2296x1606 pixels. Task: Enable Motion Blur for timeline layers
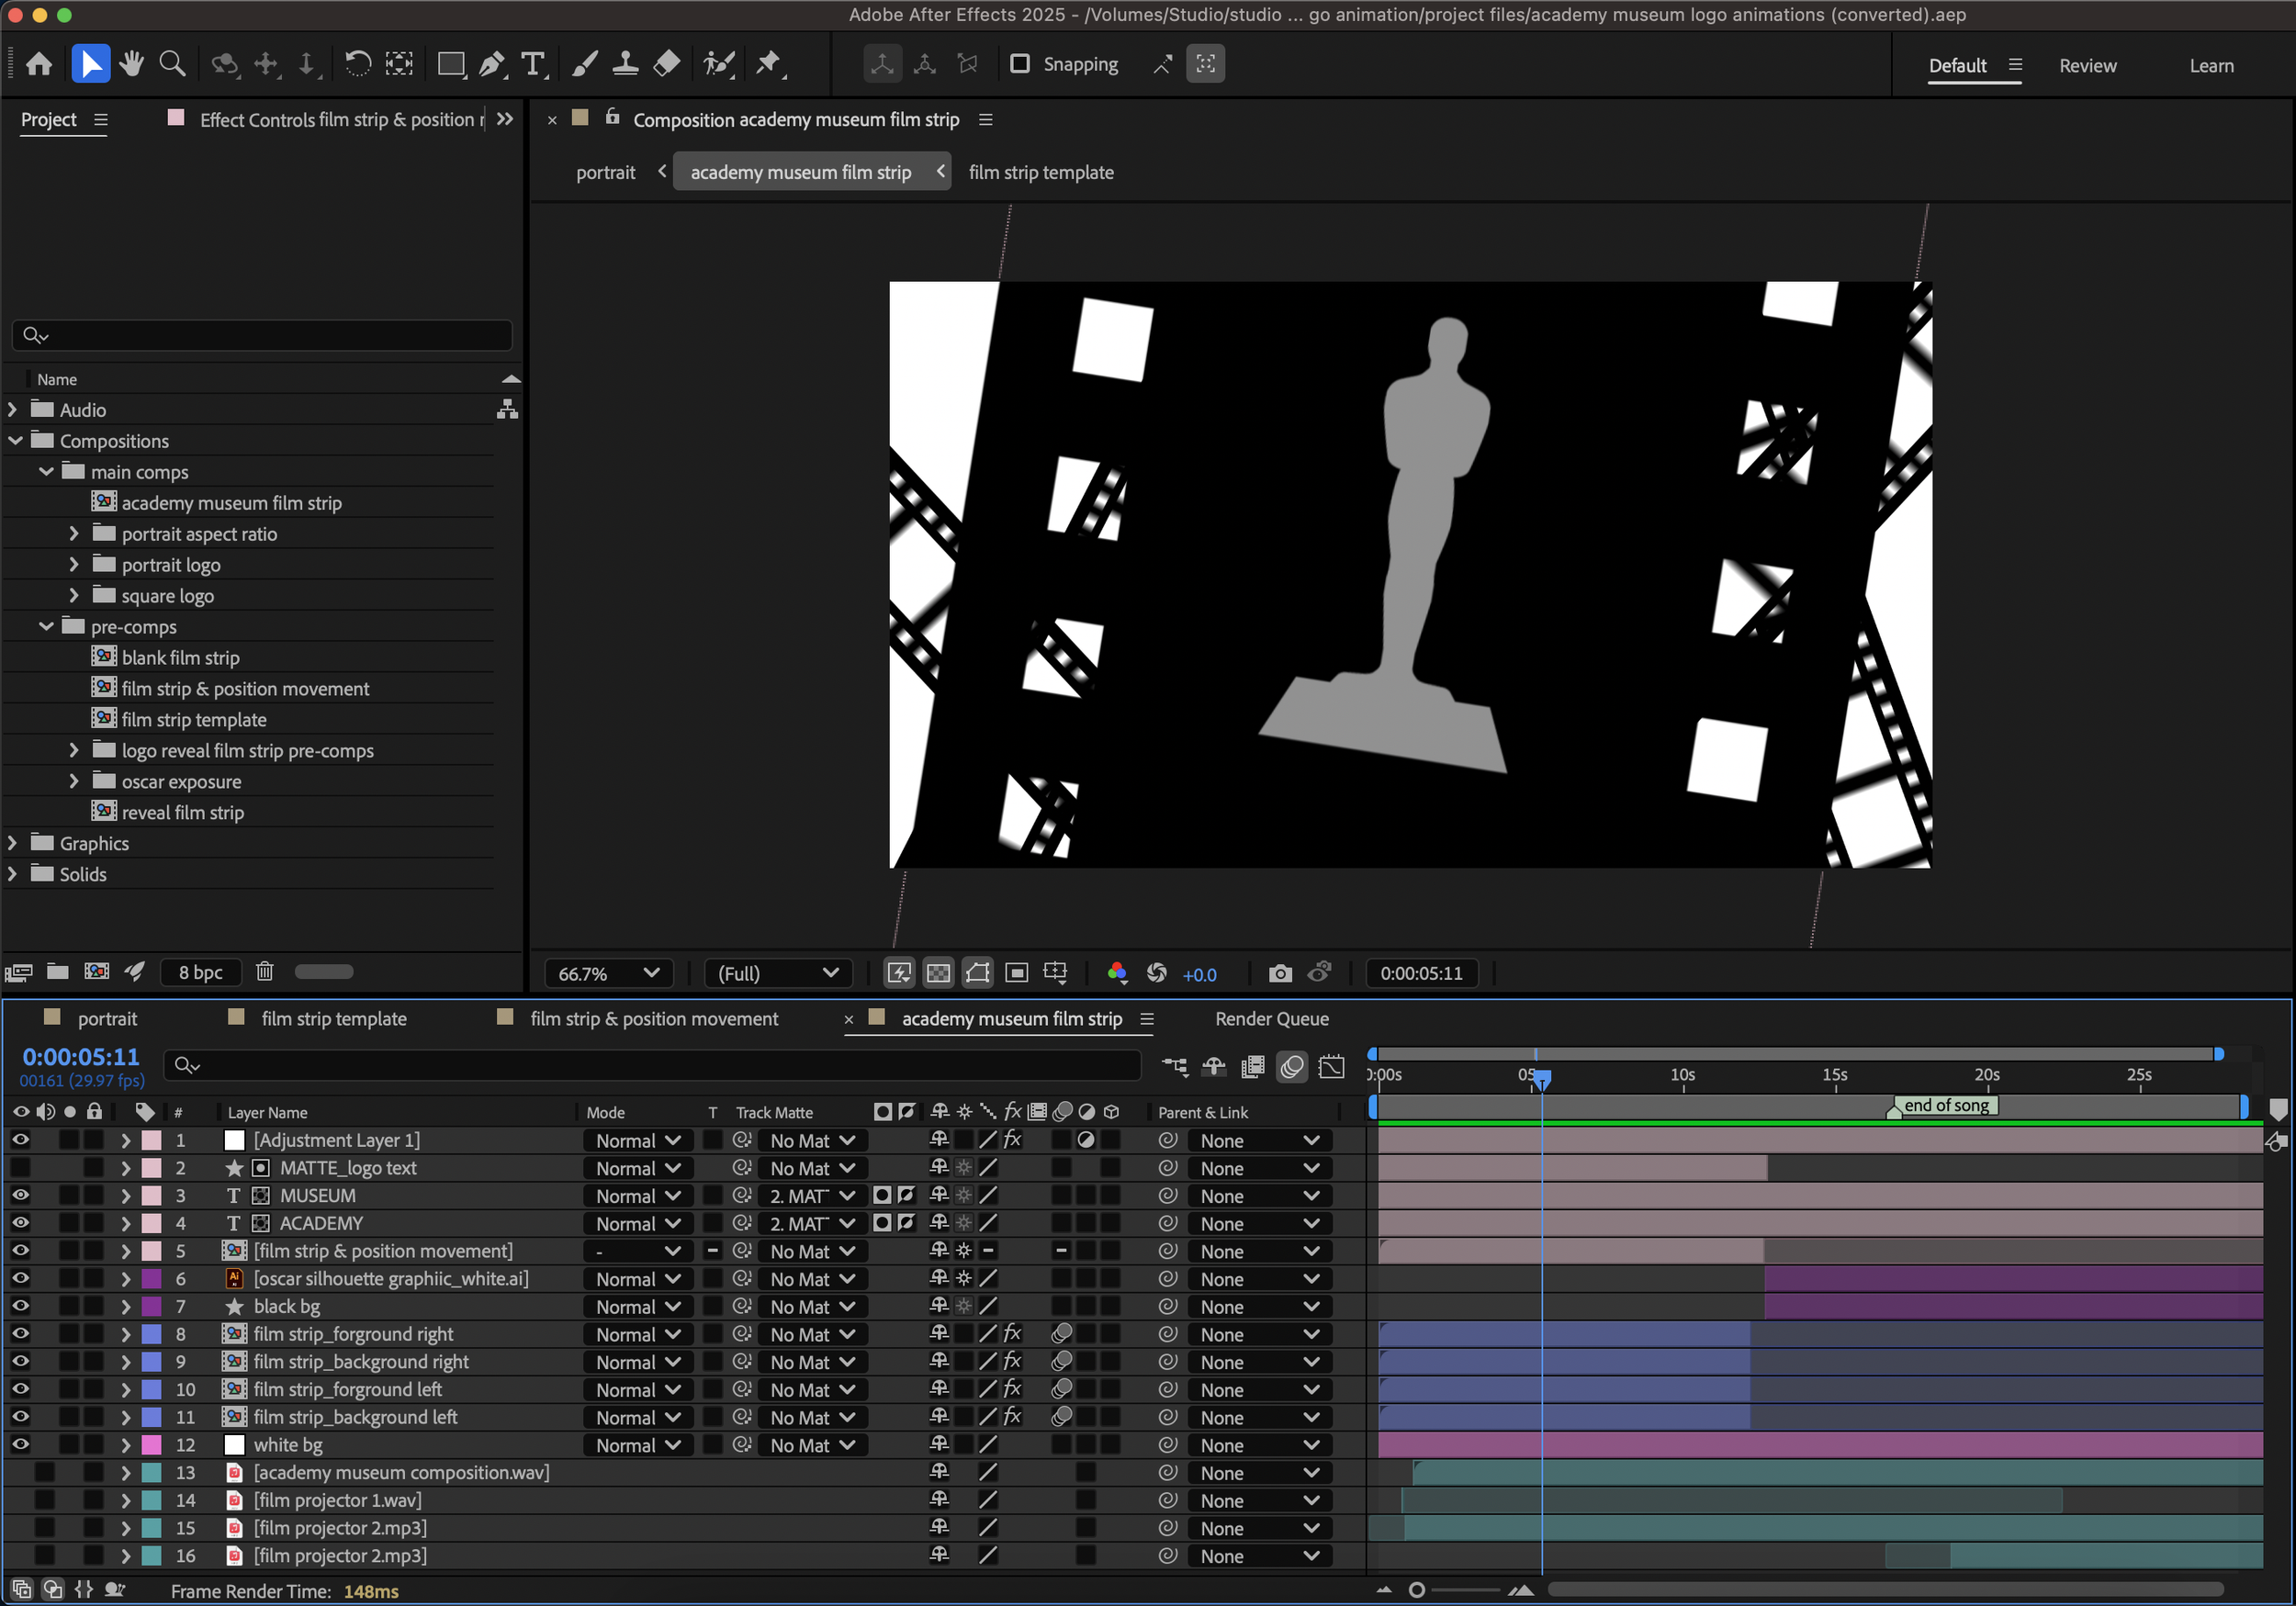click(x=1292, y=1067)
